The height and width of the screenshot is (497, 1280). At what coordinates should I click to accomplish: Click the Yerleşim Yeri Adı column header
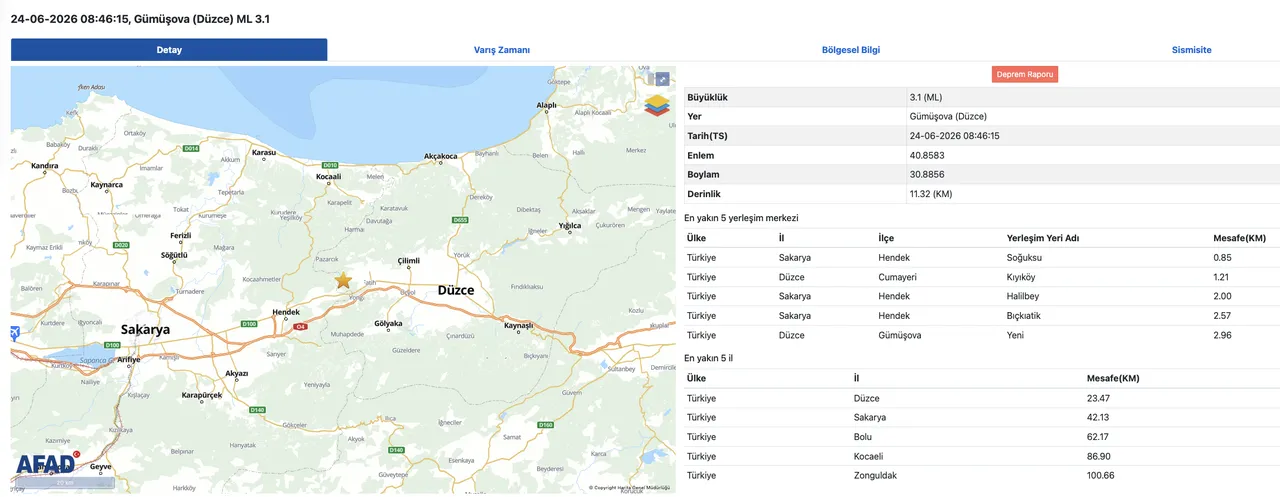coord(1043,238)
